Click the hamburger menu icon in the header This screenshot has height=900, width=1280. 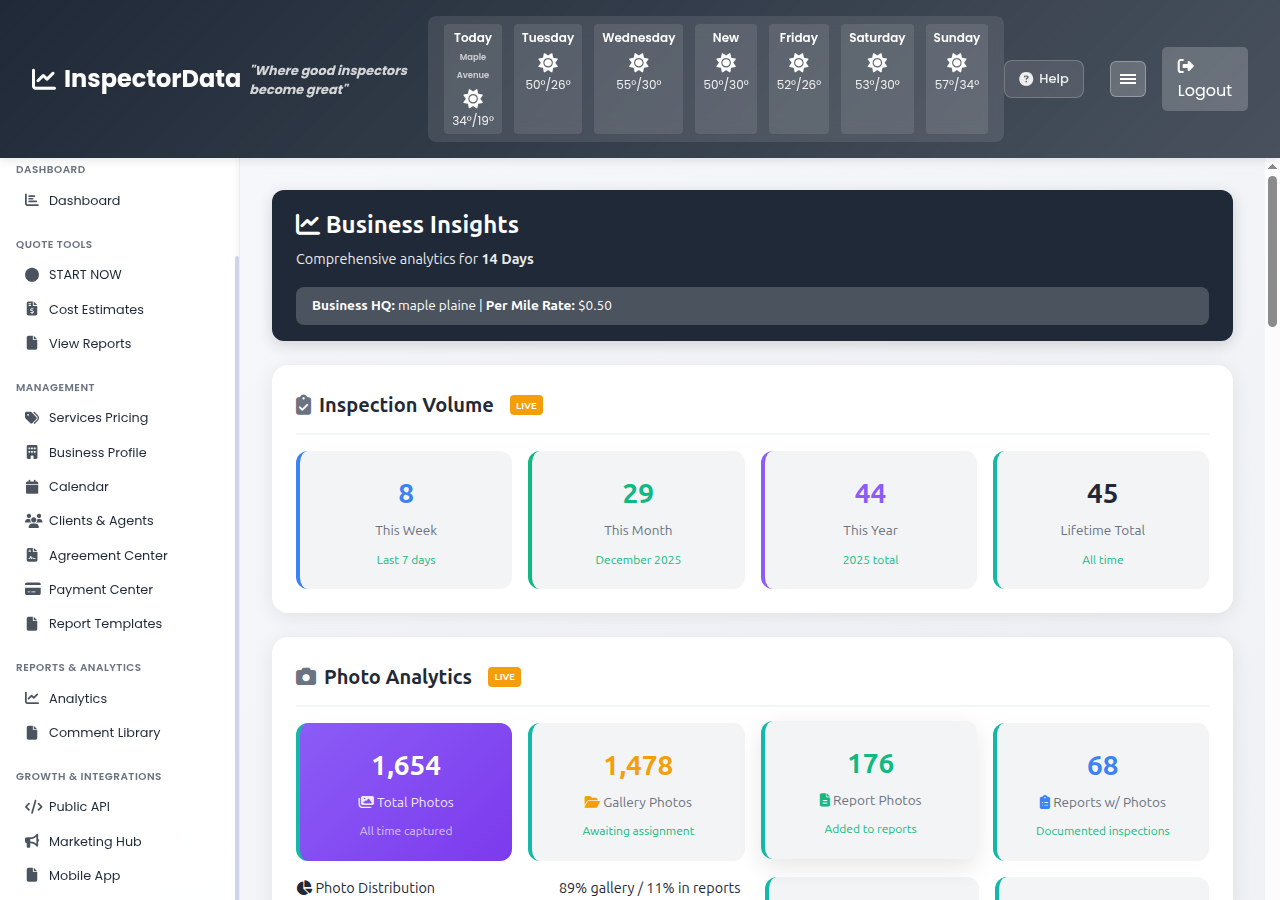pos(1127,78)
